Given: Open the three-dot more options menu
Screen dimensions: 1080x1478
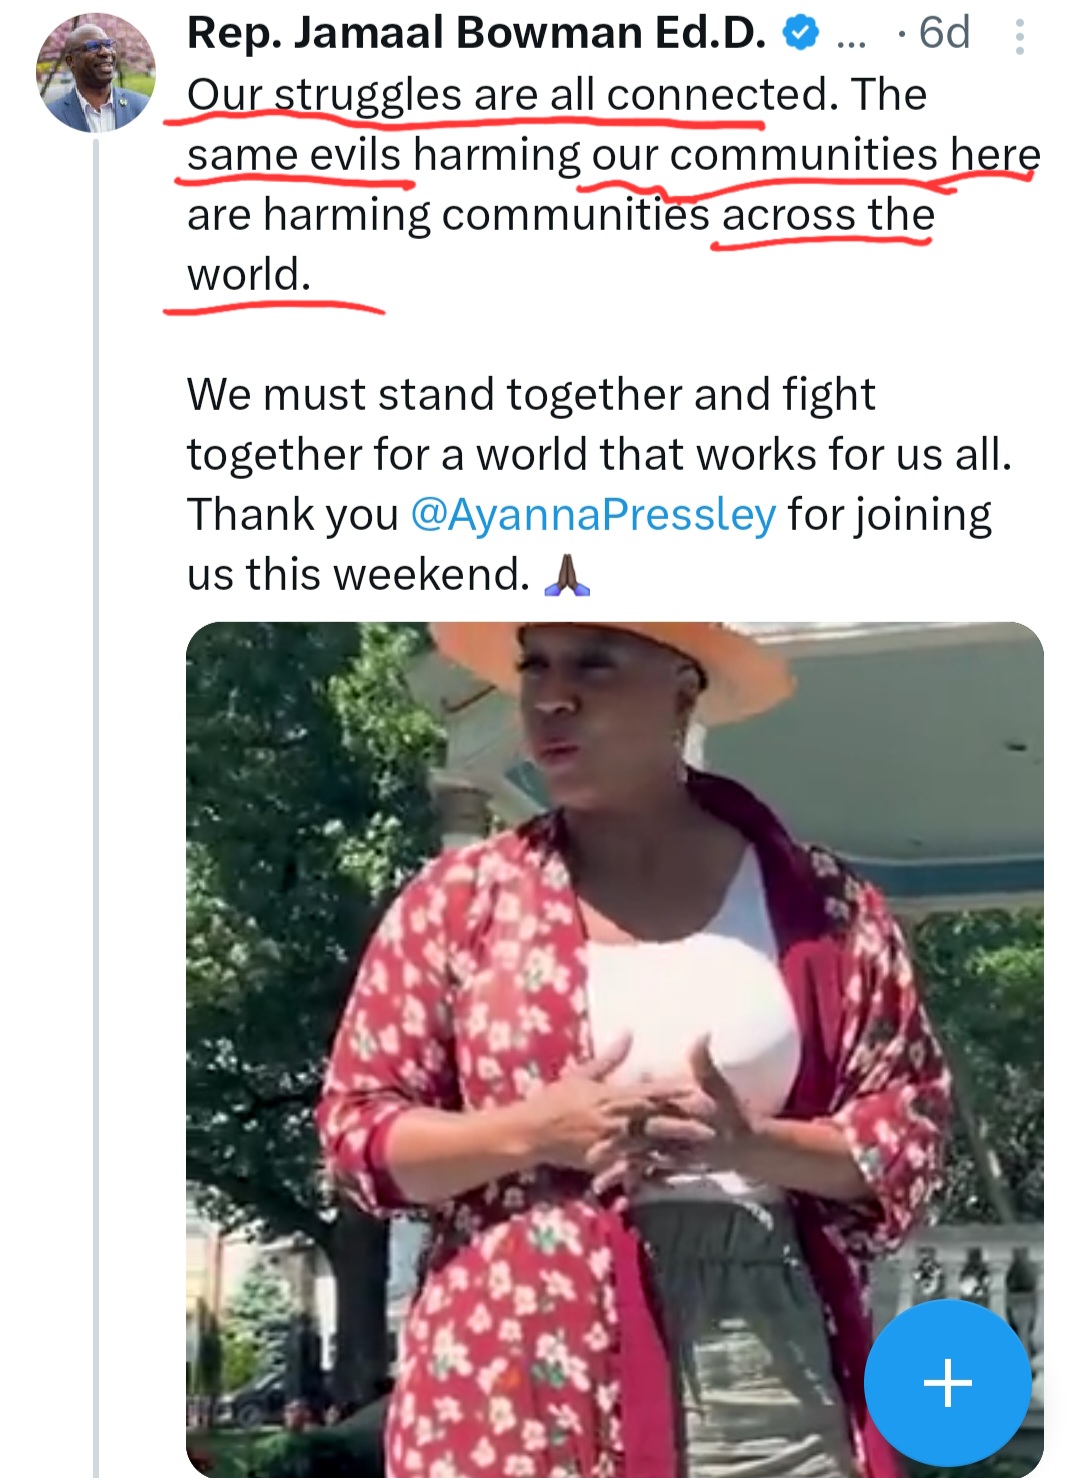Looking at the screenshot, I should click(1019, 37).
